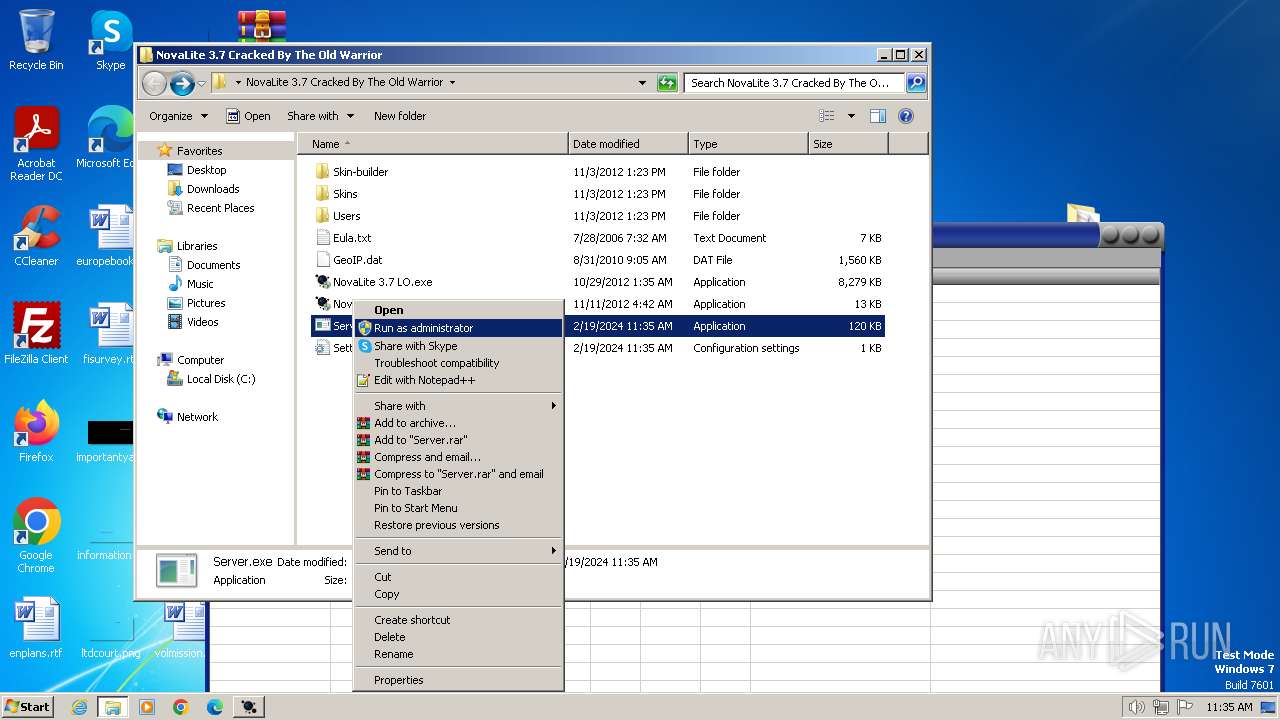1280x720 pixels.
Task: Choose Share with Skype
Action: pyautogui.click(x=458, y=346)
